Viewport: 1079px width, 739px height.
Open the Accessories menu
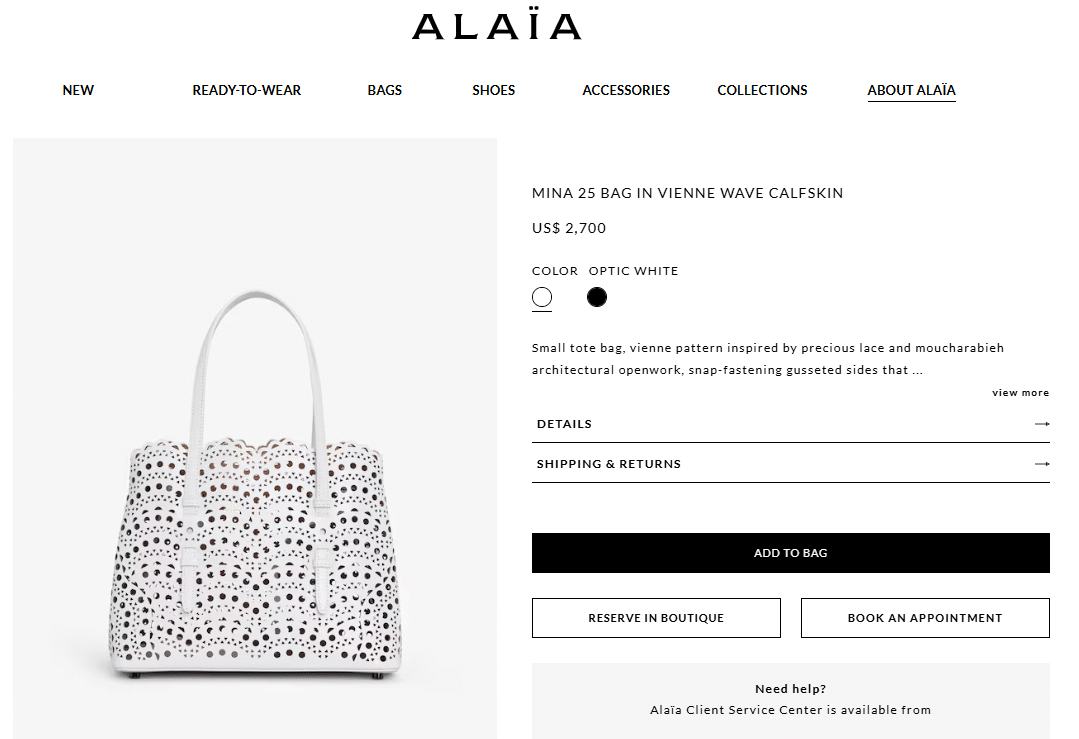tap(626, 90)
